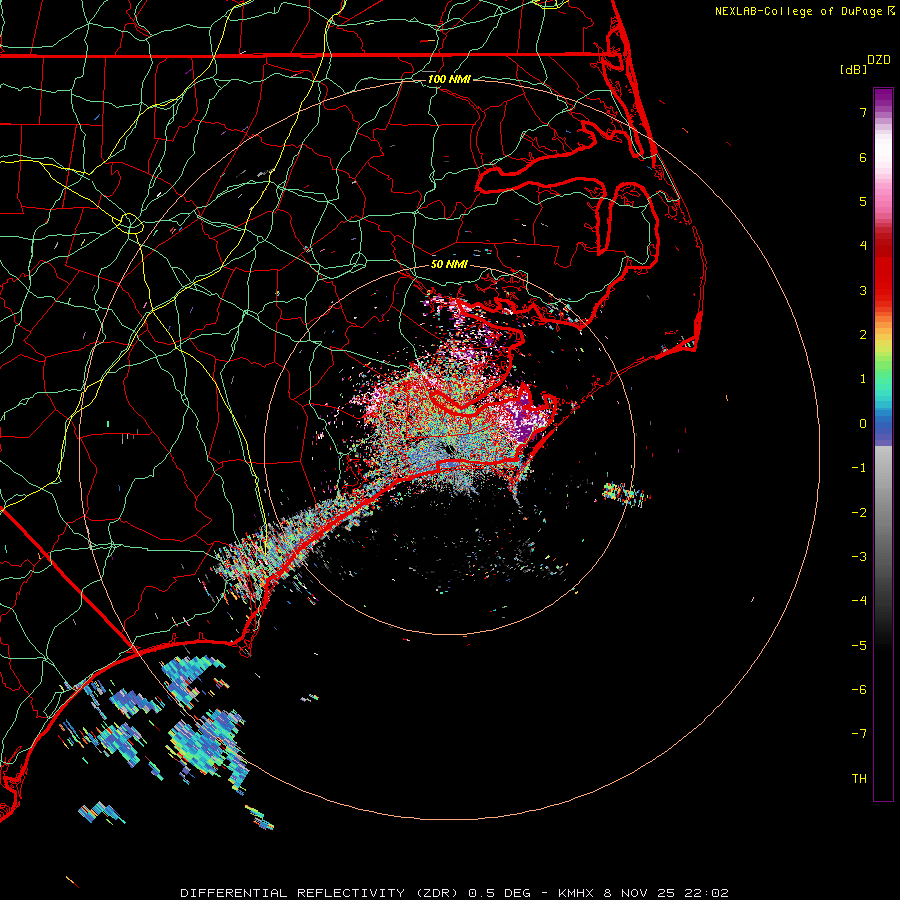Click the -4 dB scale label

tap(859, 601)
